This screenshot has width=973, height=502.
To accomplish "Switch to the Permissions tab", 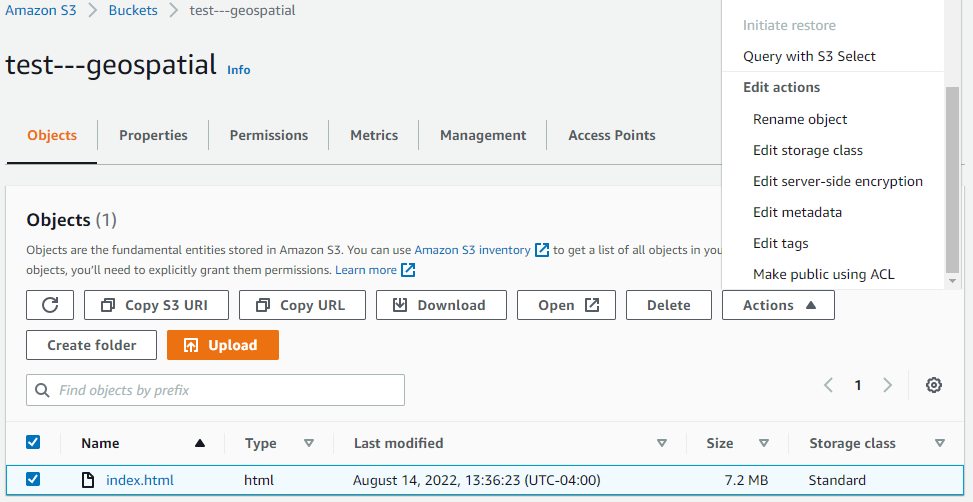I will (x=269, y=135).
